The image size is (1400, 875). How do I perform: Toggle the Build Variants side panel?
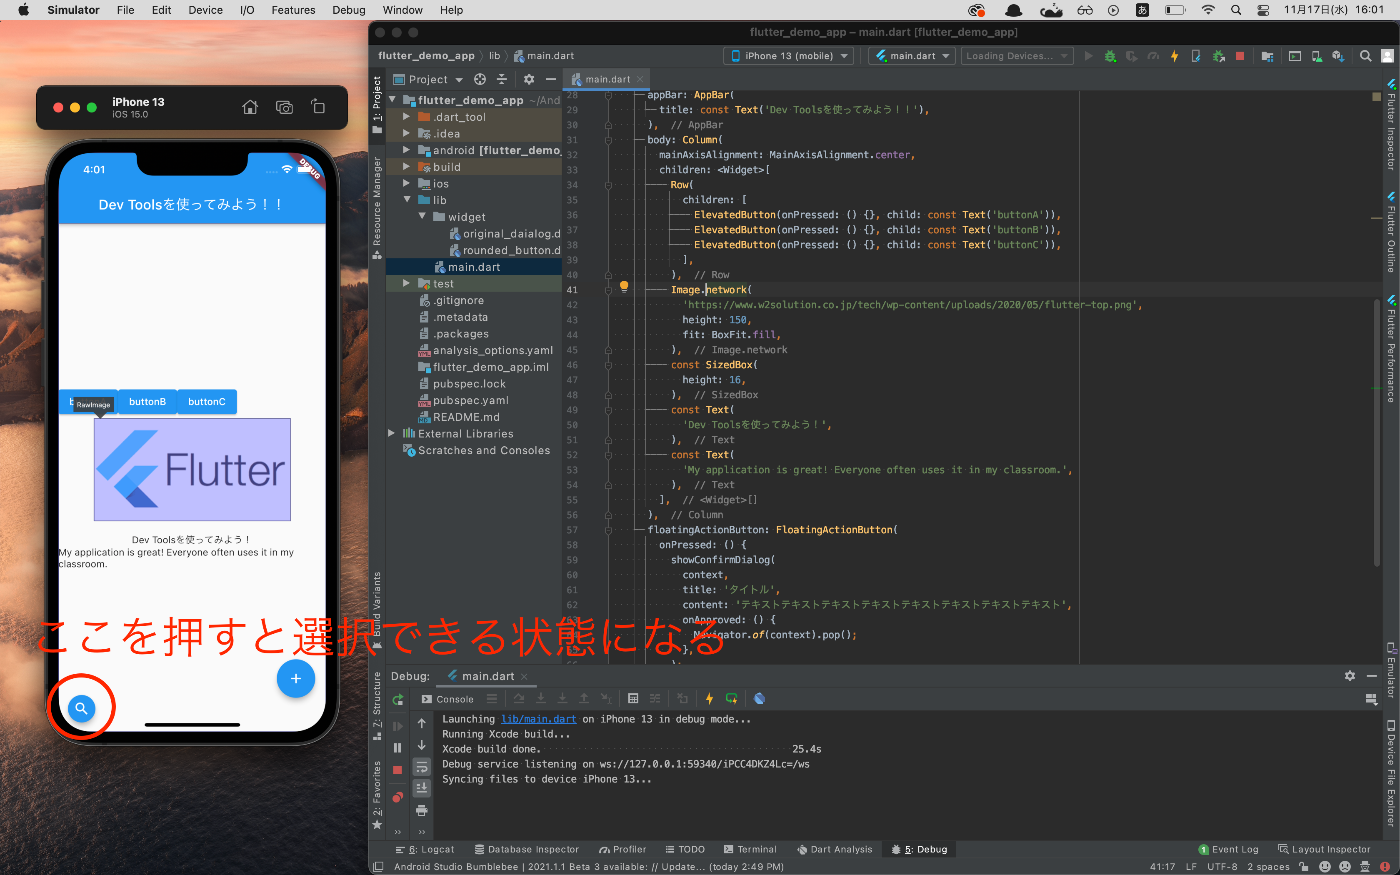tap(377, 612)
